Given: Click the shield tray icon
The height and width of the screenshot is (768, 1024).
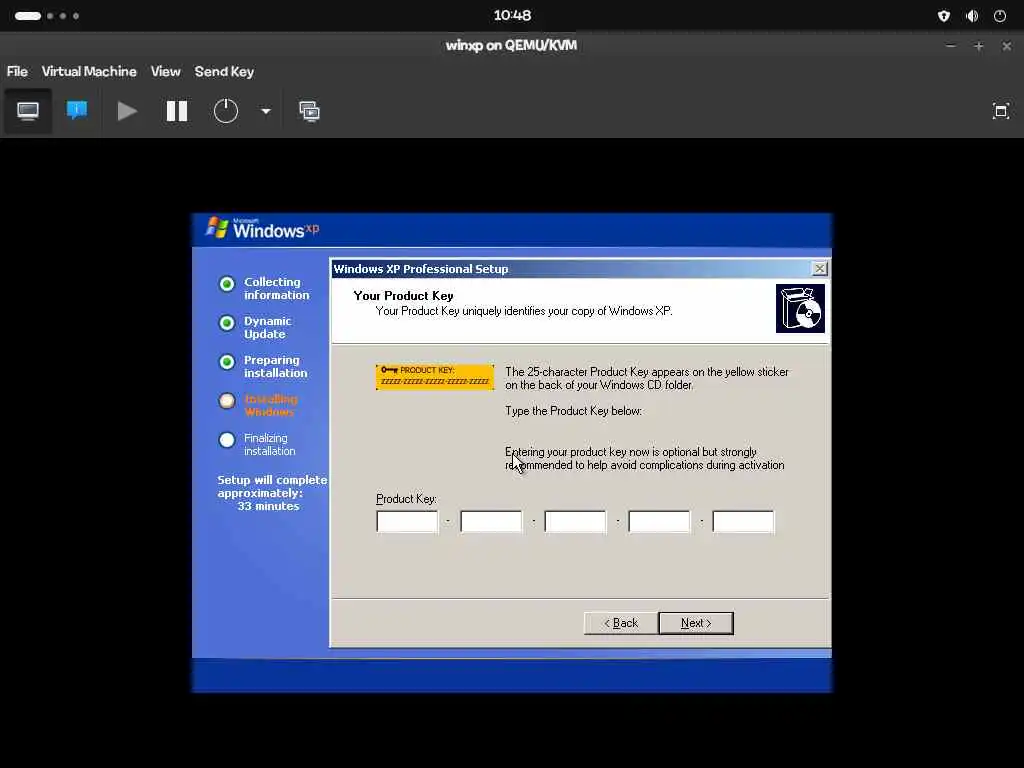Looking at the screenshot, I should tap(944, 16).
